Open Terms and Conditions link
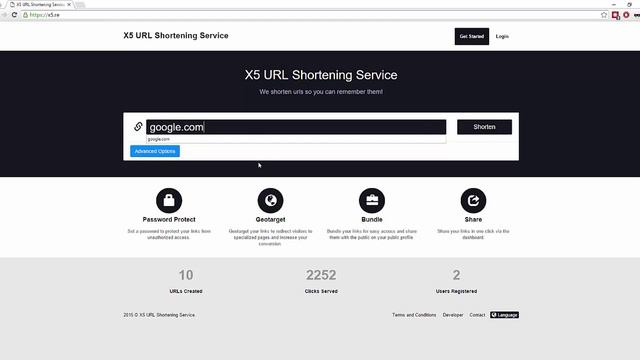The height and width of the screenshot is (360, 640). [x=414, y=315]
